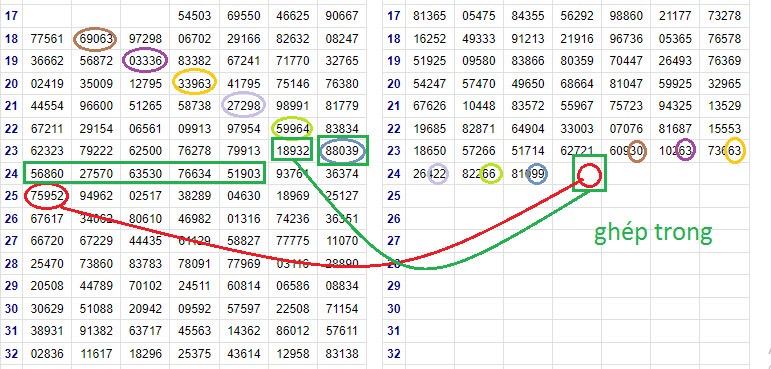Select the green-boxed cell 18932

pos(292,151)
